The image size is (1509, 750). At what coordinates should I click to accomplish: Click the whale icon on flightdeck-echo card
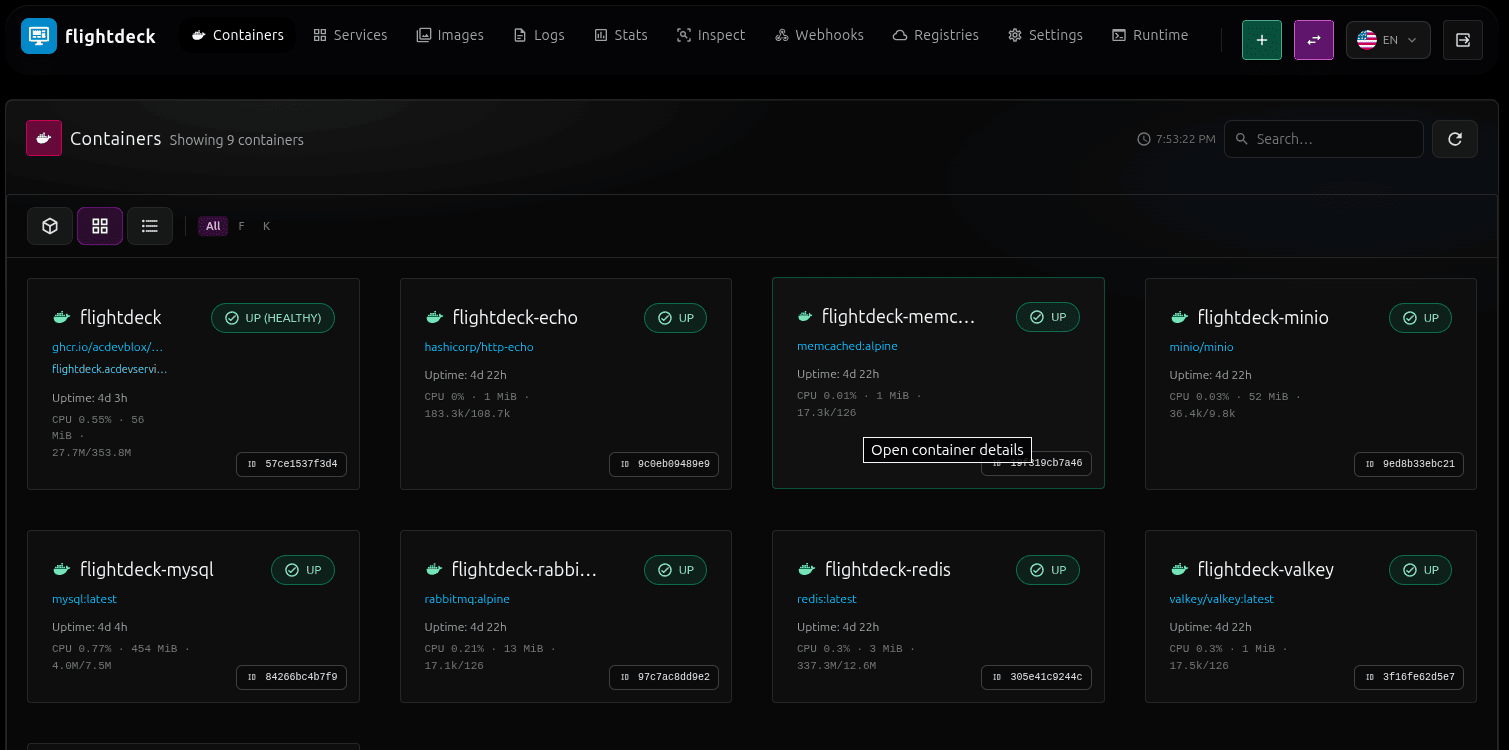(434, 317)
